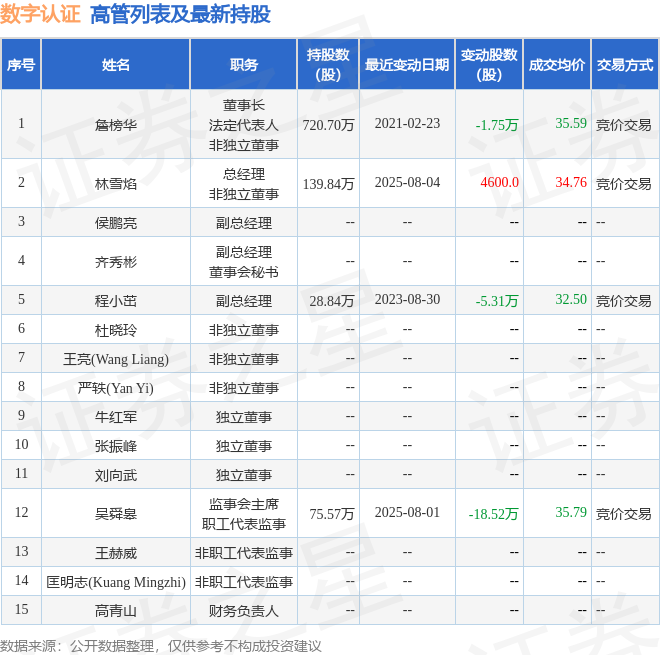Click the name 侯鹏亮
Screen dimensions: 660x655
tap(116, 223)
